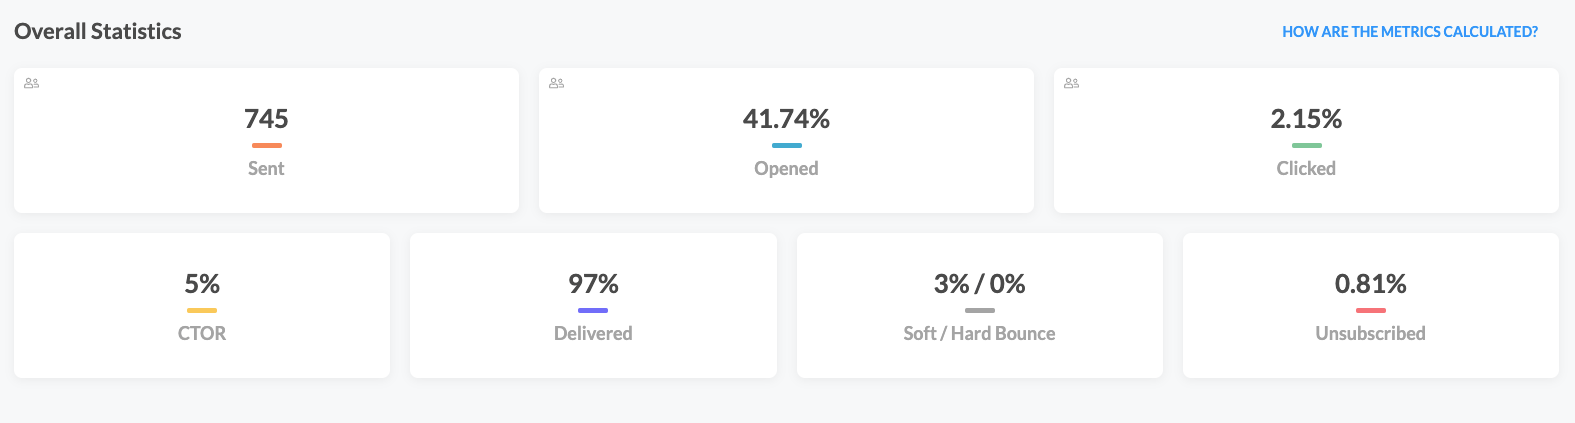Click the 2.15% Clicked value

[1306, 119]
